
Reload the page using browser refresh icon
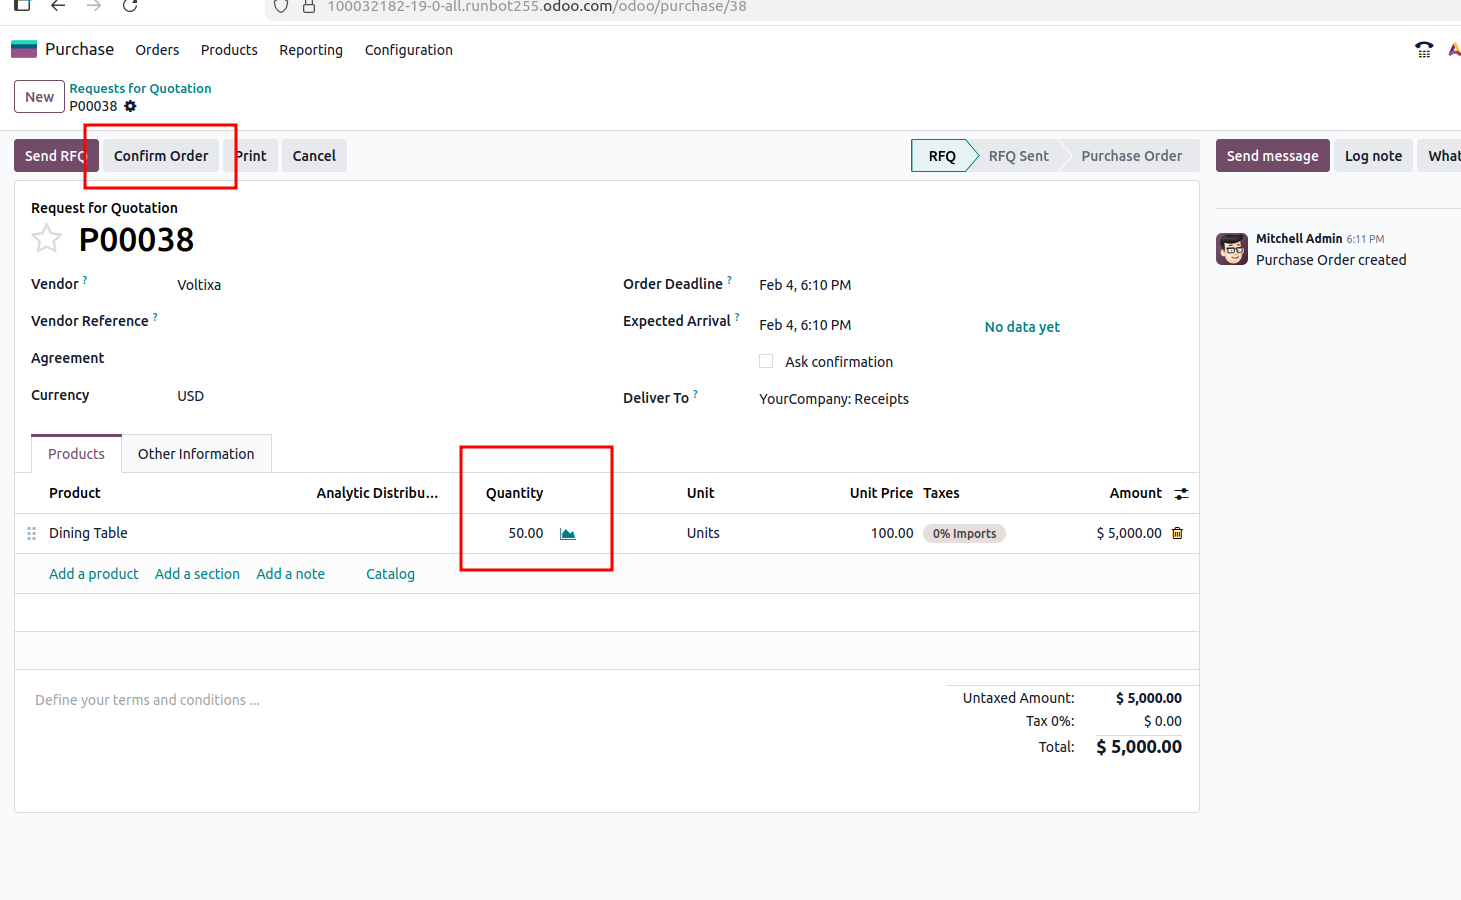(x=130, y=6)
